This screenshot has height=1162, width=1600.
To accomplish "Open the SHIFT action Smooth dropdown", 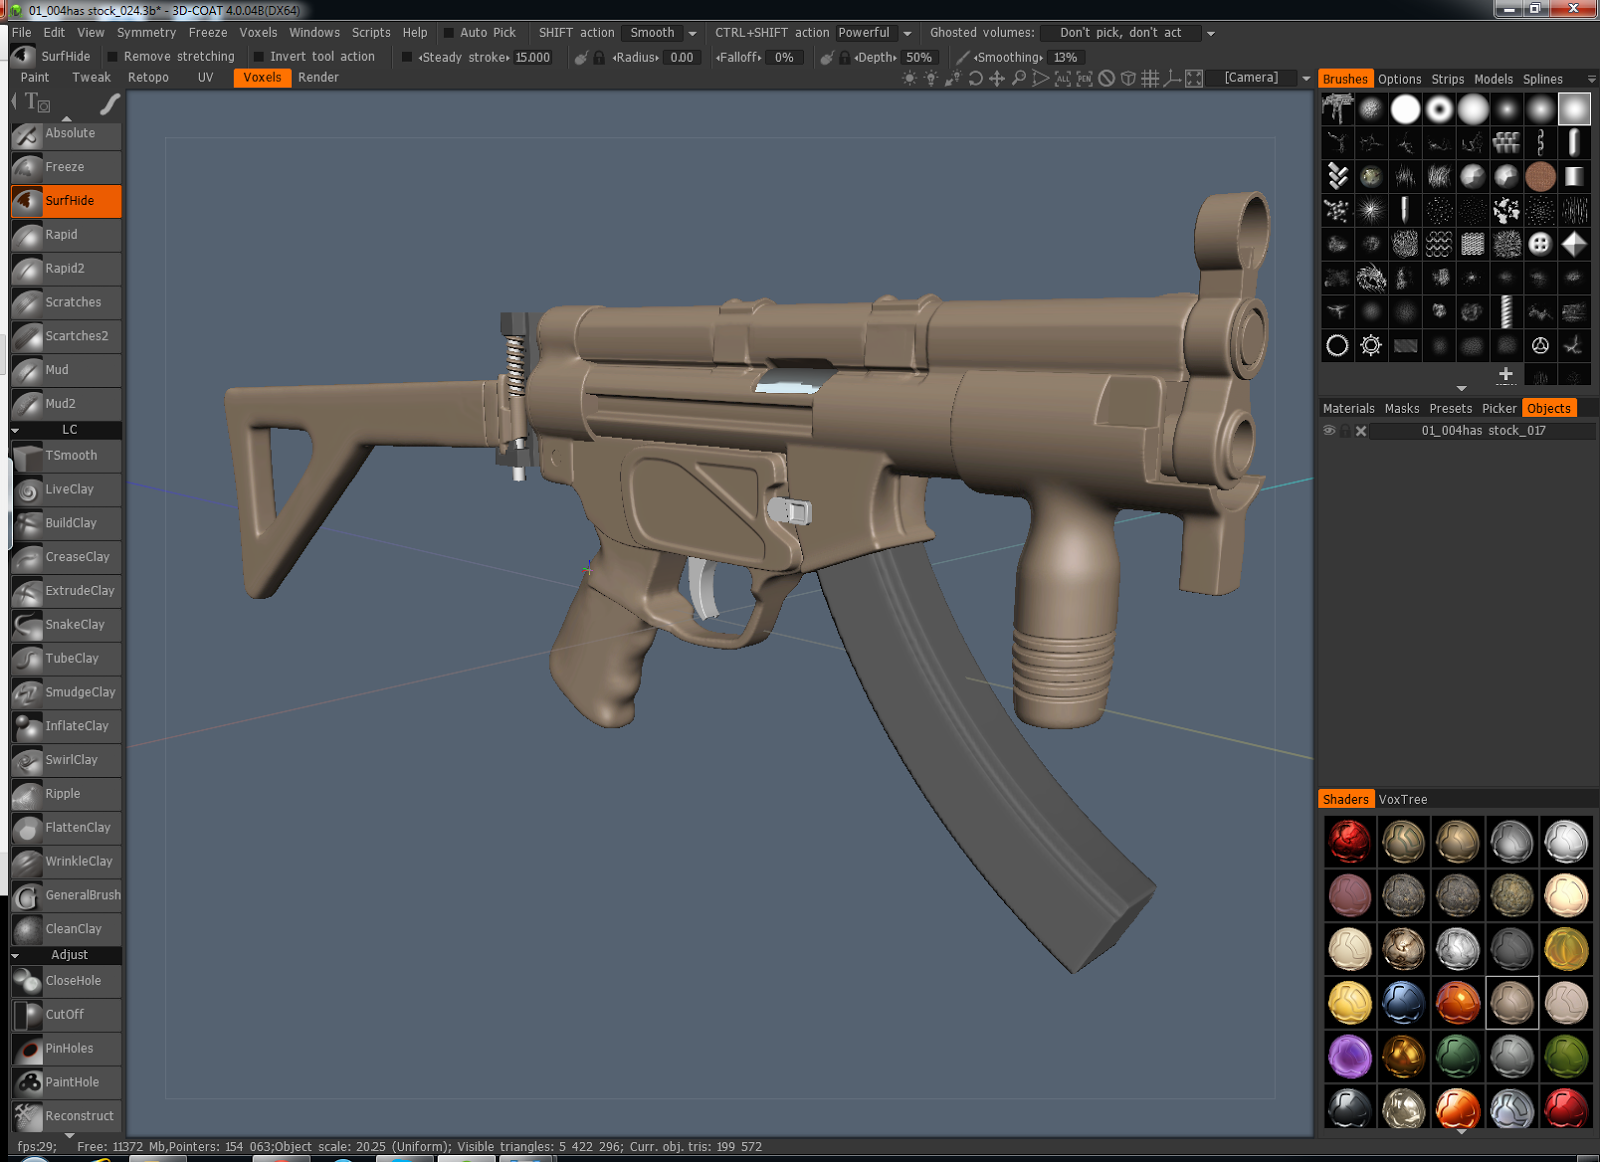I will (x=692, y=33).
